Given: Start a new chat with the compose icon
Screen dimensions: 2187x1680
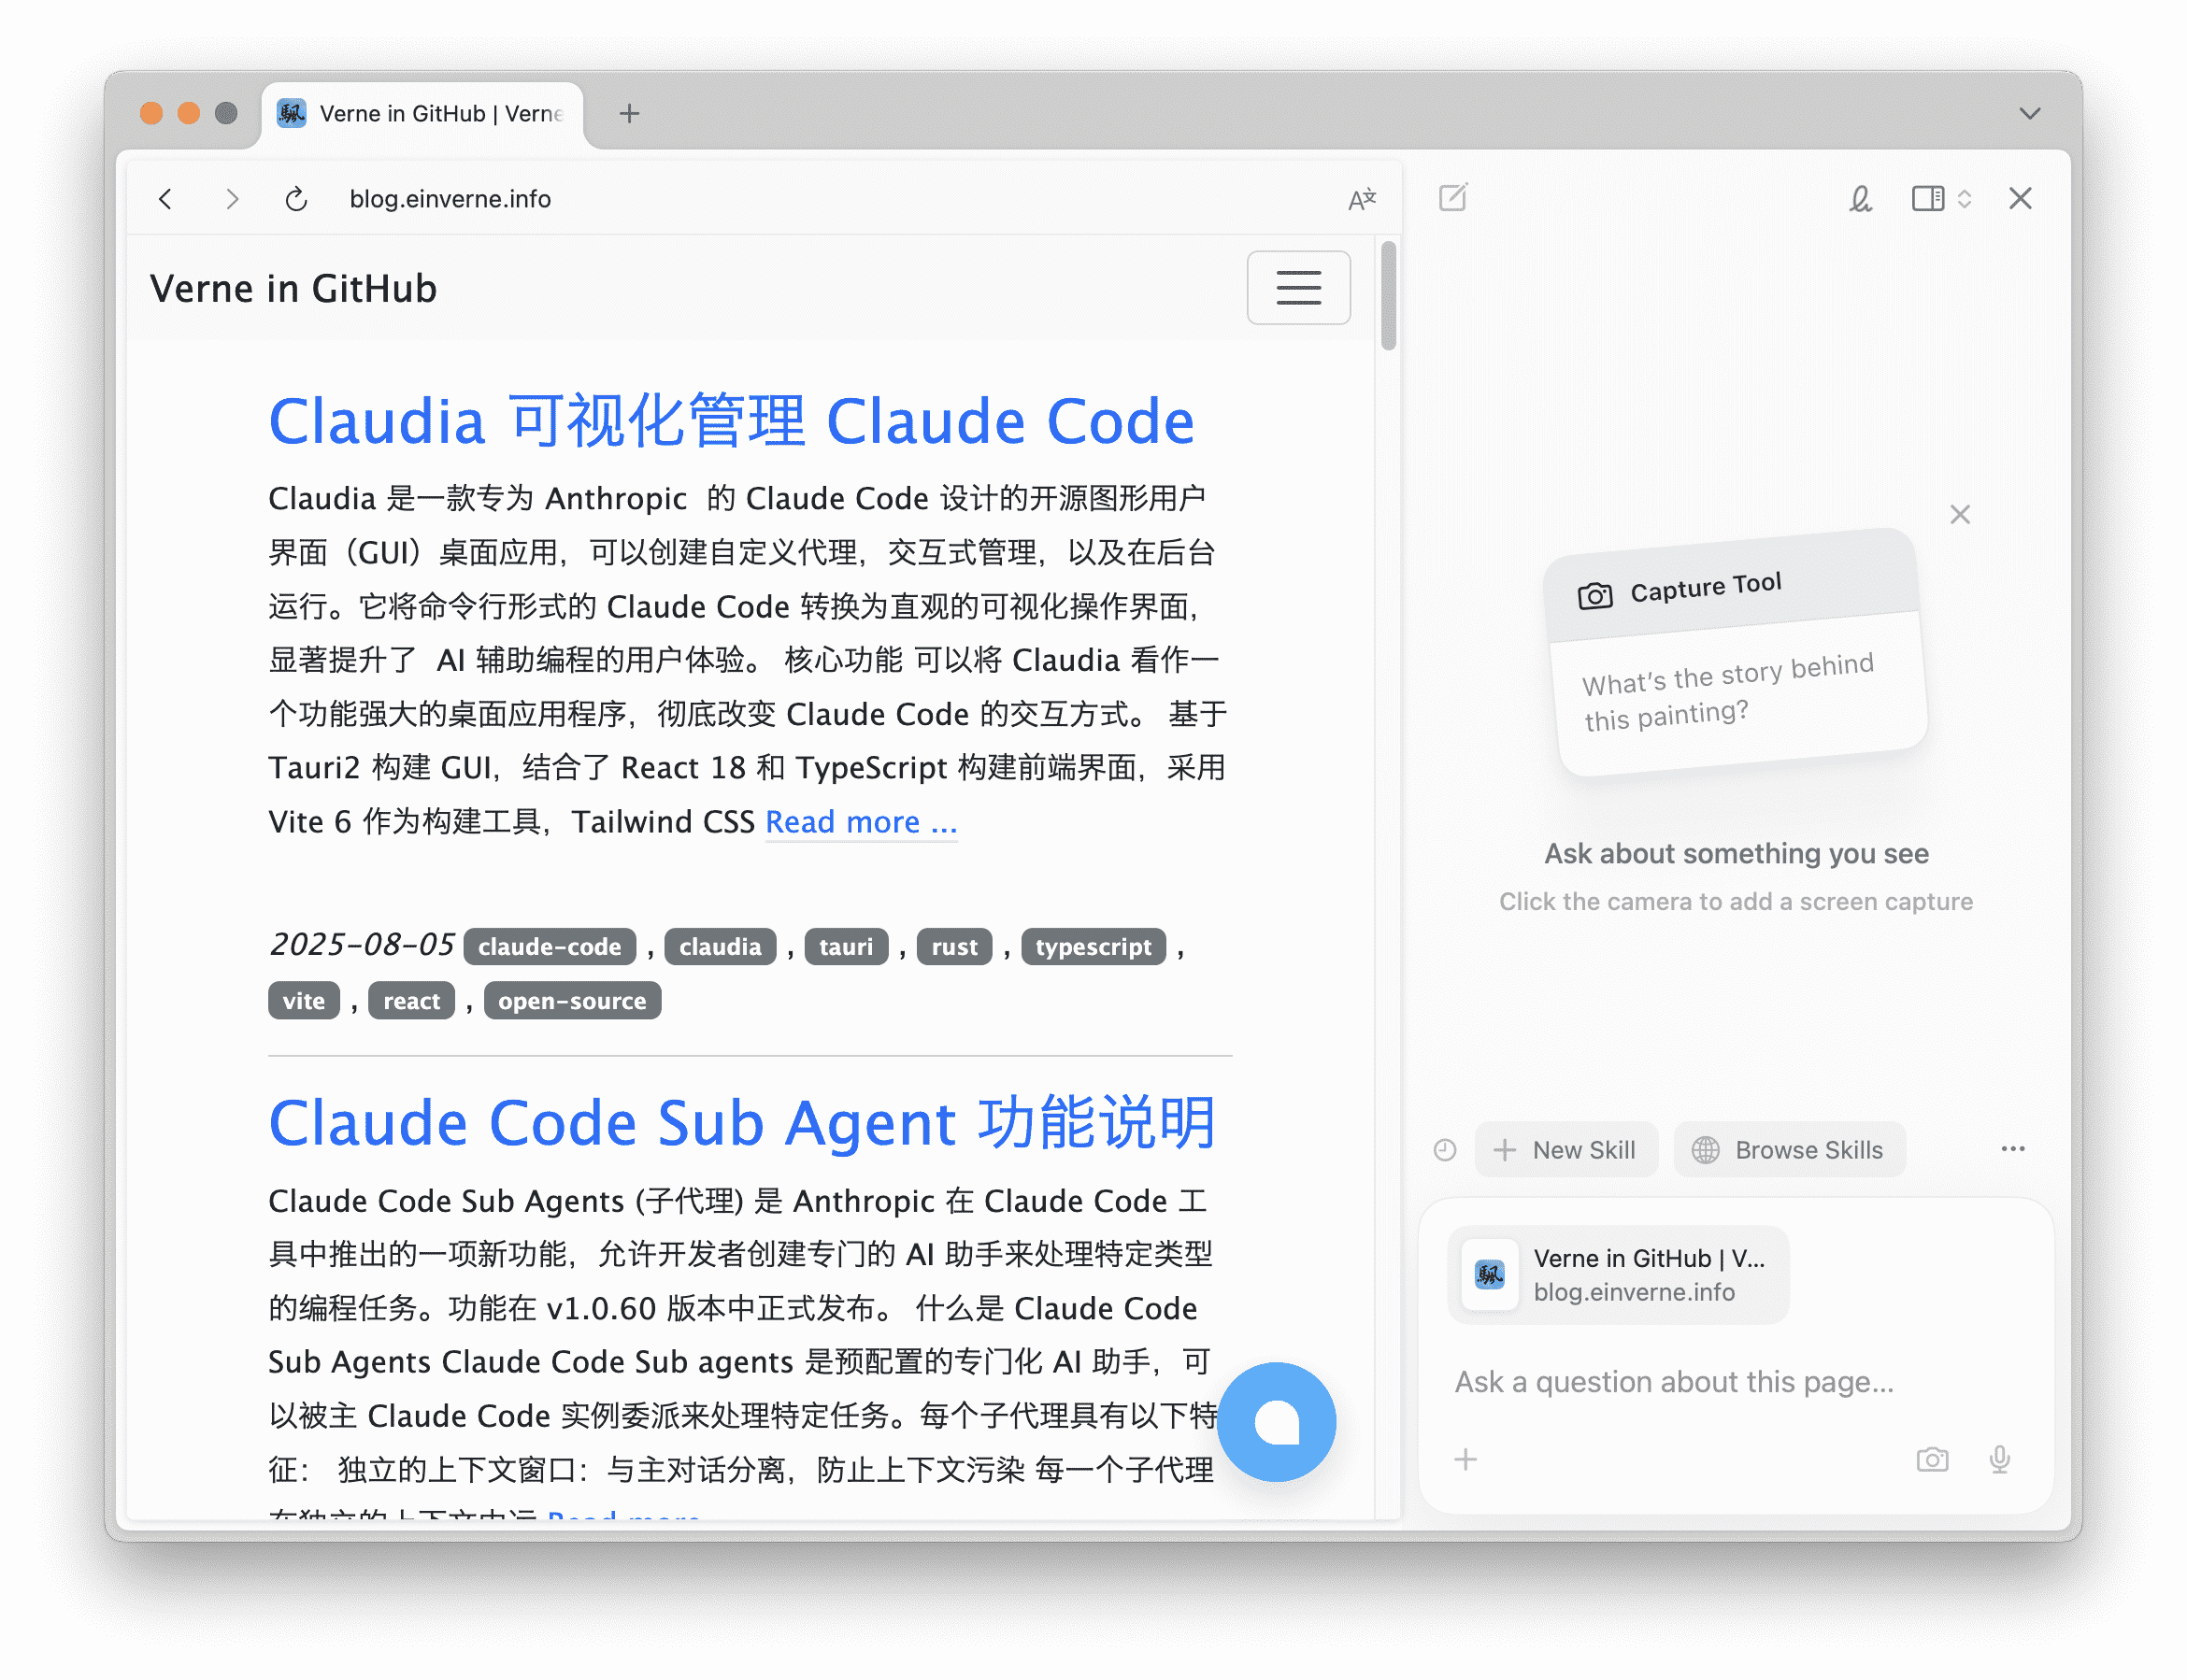Looking at the screenshot, I should click(1453, 198).
